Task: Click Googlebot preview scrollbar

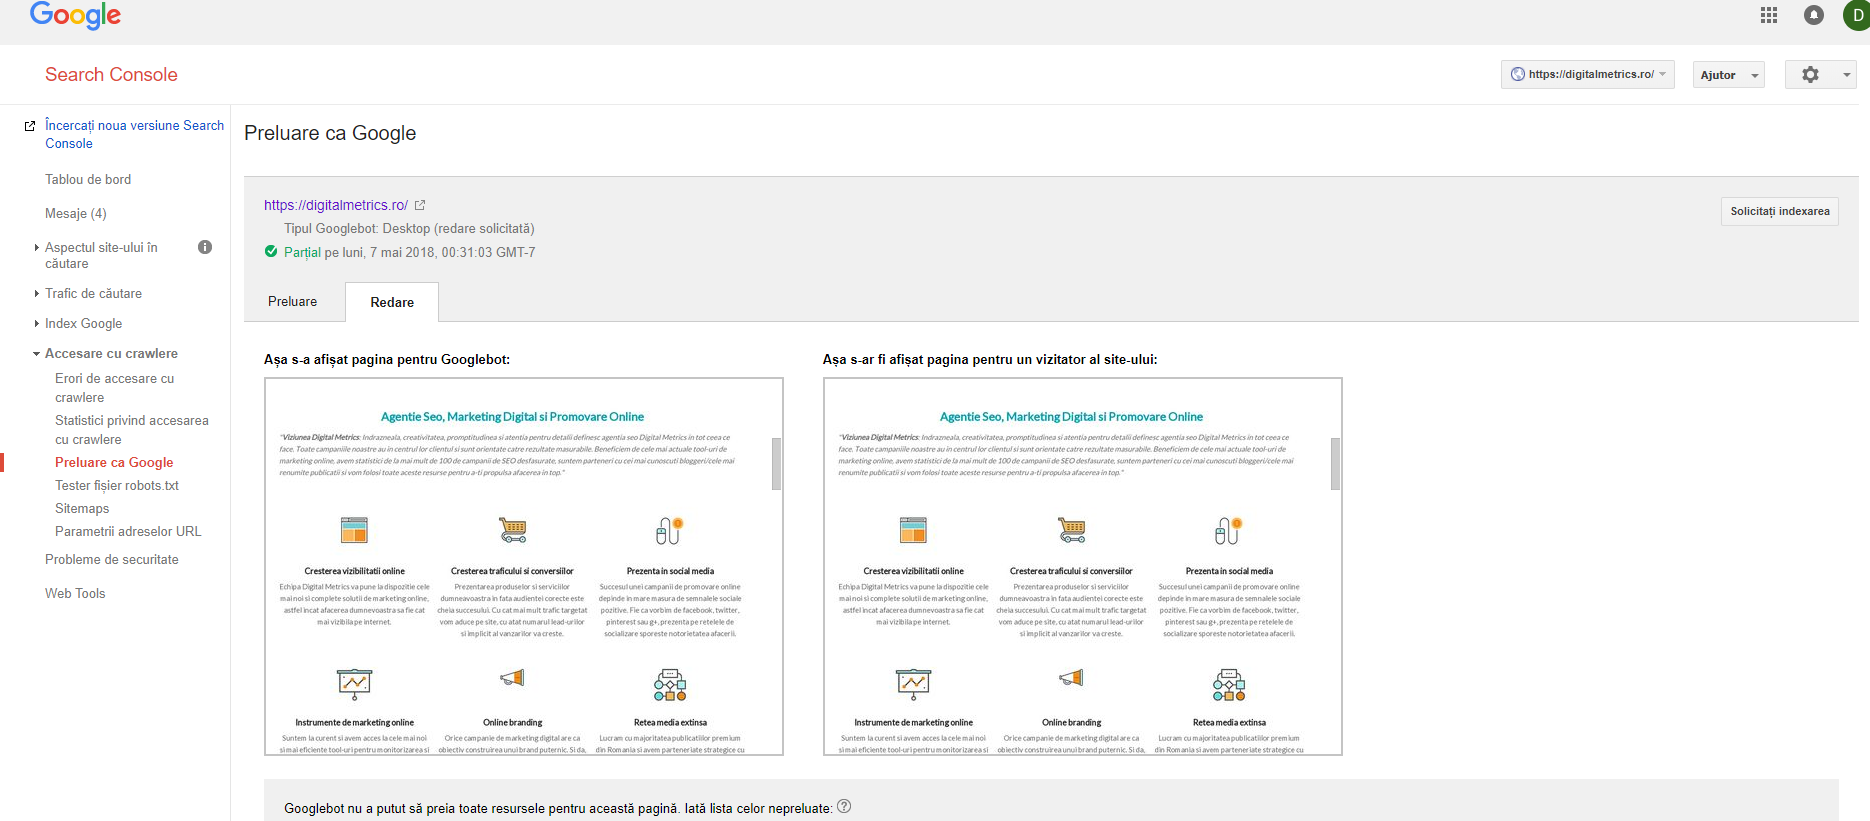Action: coord(776,464)
